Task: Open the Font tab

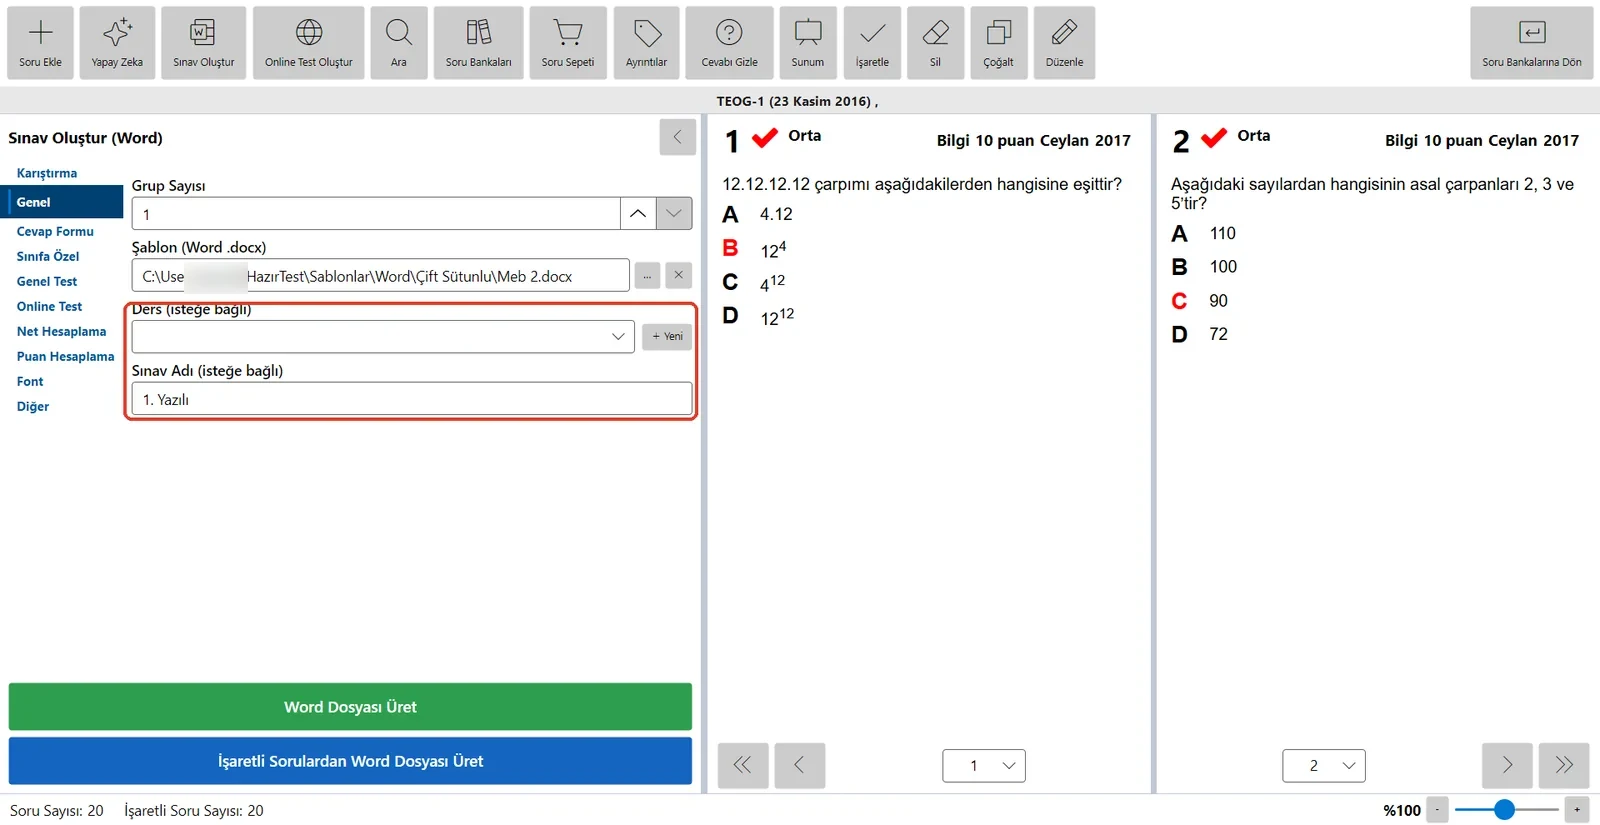Action: pyautogui.click(x=30, y=381)
